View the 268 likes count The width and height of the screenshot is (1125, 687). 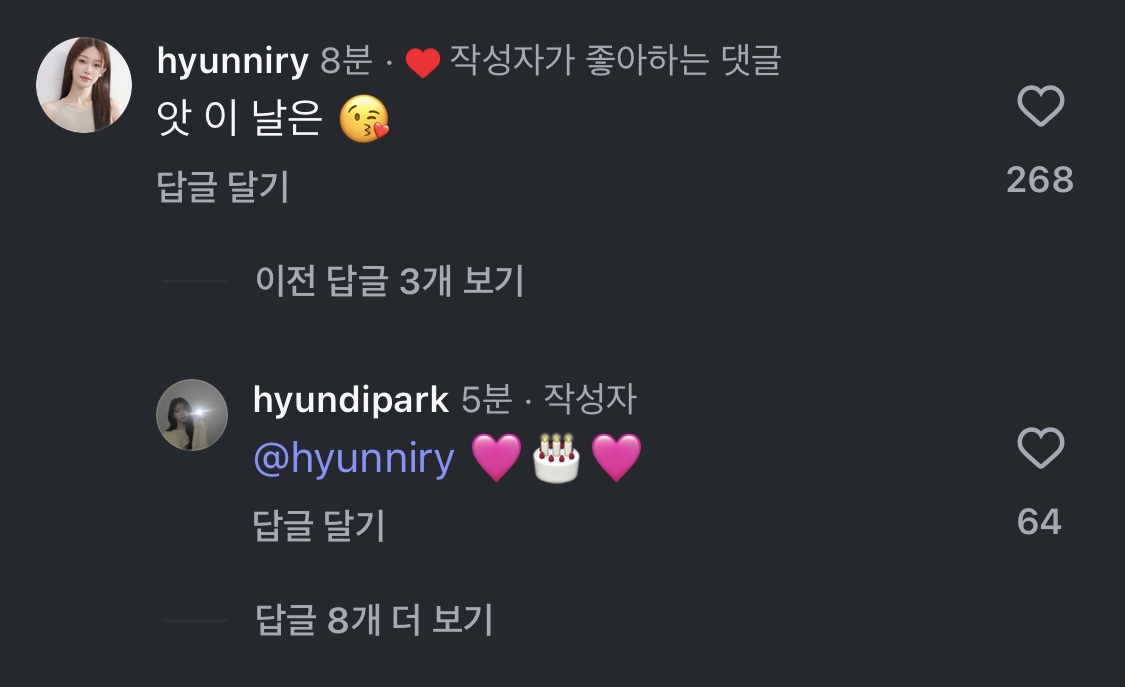tap(1040, 180)
